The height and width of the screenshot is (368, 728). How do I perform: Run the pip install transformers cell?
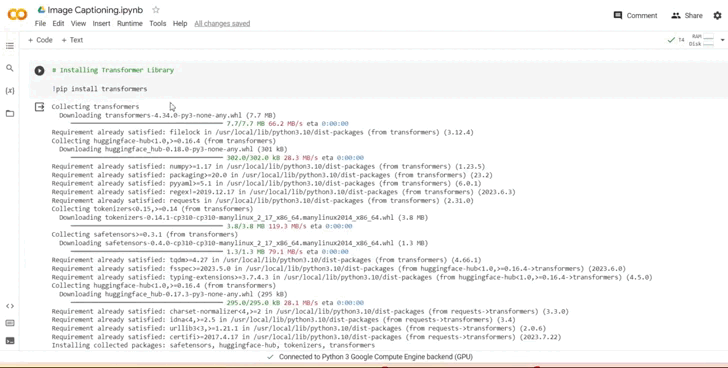coord(39,71)
